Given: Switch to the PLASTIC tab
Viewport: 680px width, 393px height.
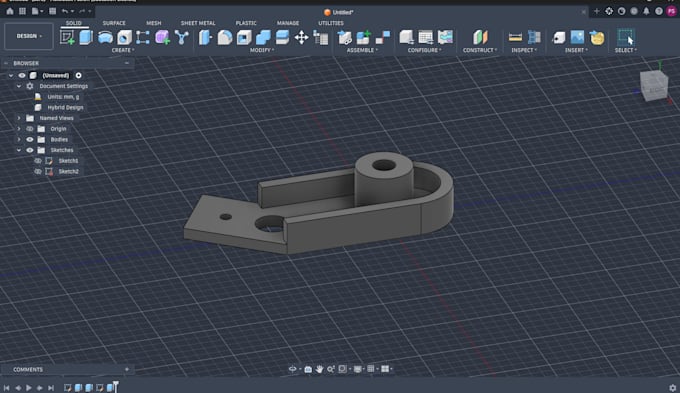Looking at the screenshot, I should pos(246,23).
